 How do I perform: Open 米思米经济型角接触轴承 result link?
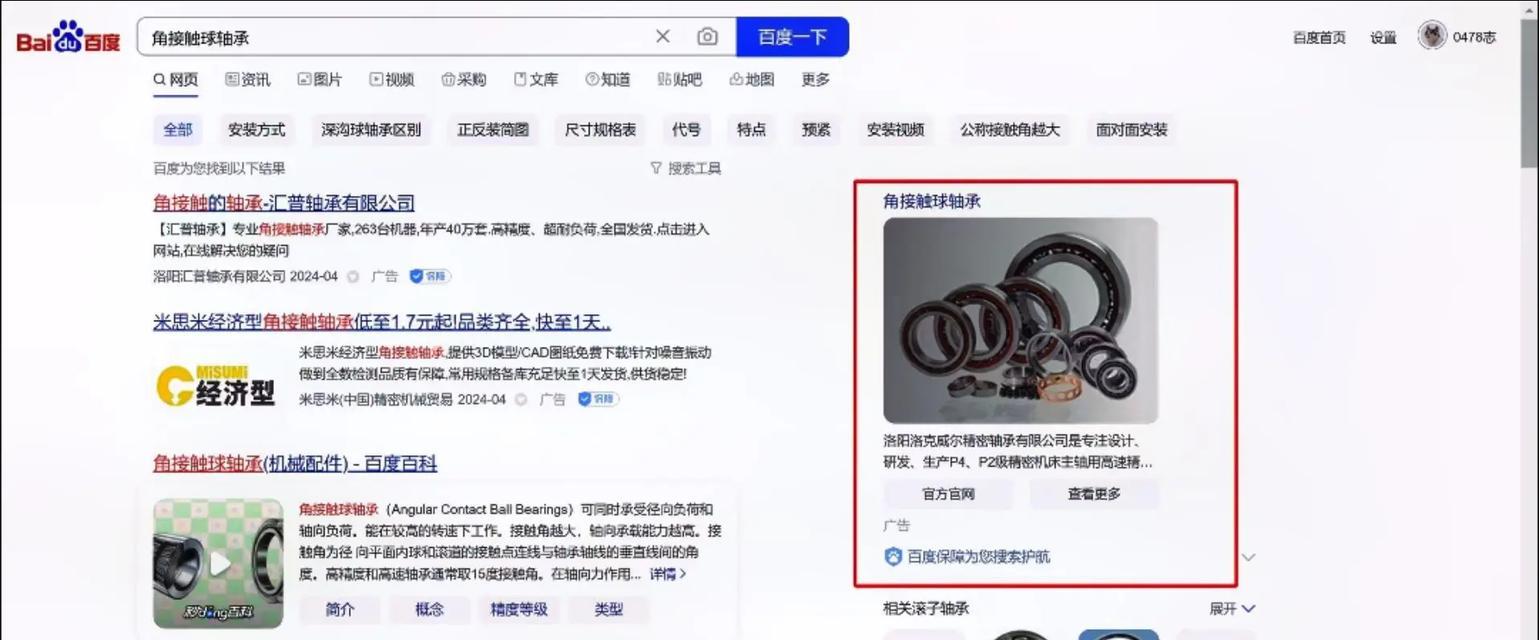point(382,322)
